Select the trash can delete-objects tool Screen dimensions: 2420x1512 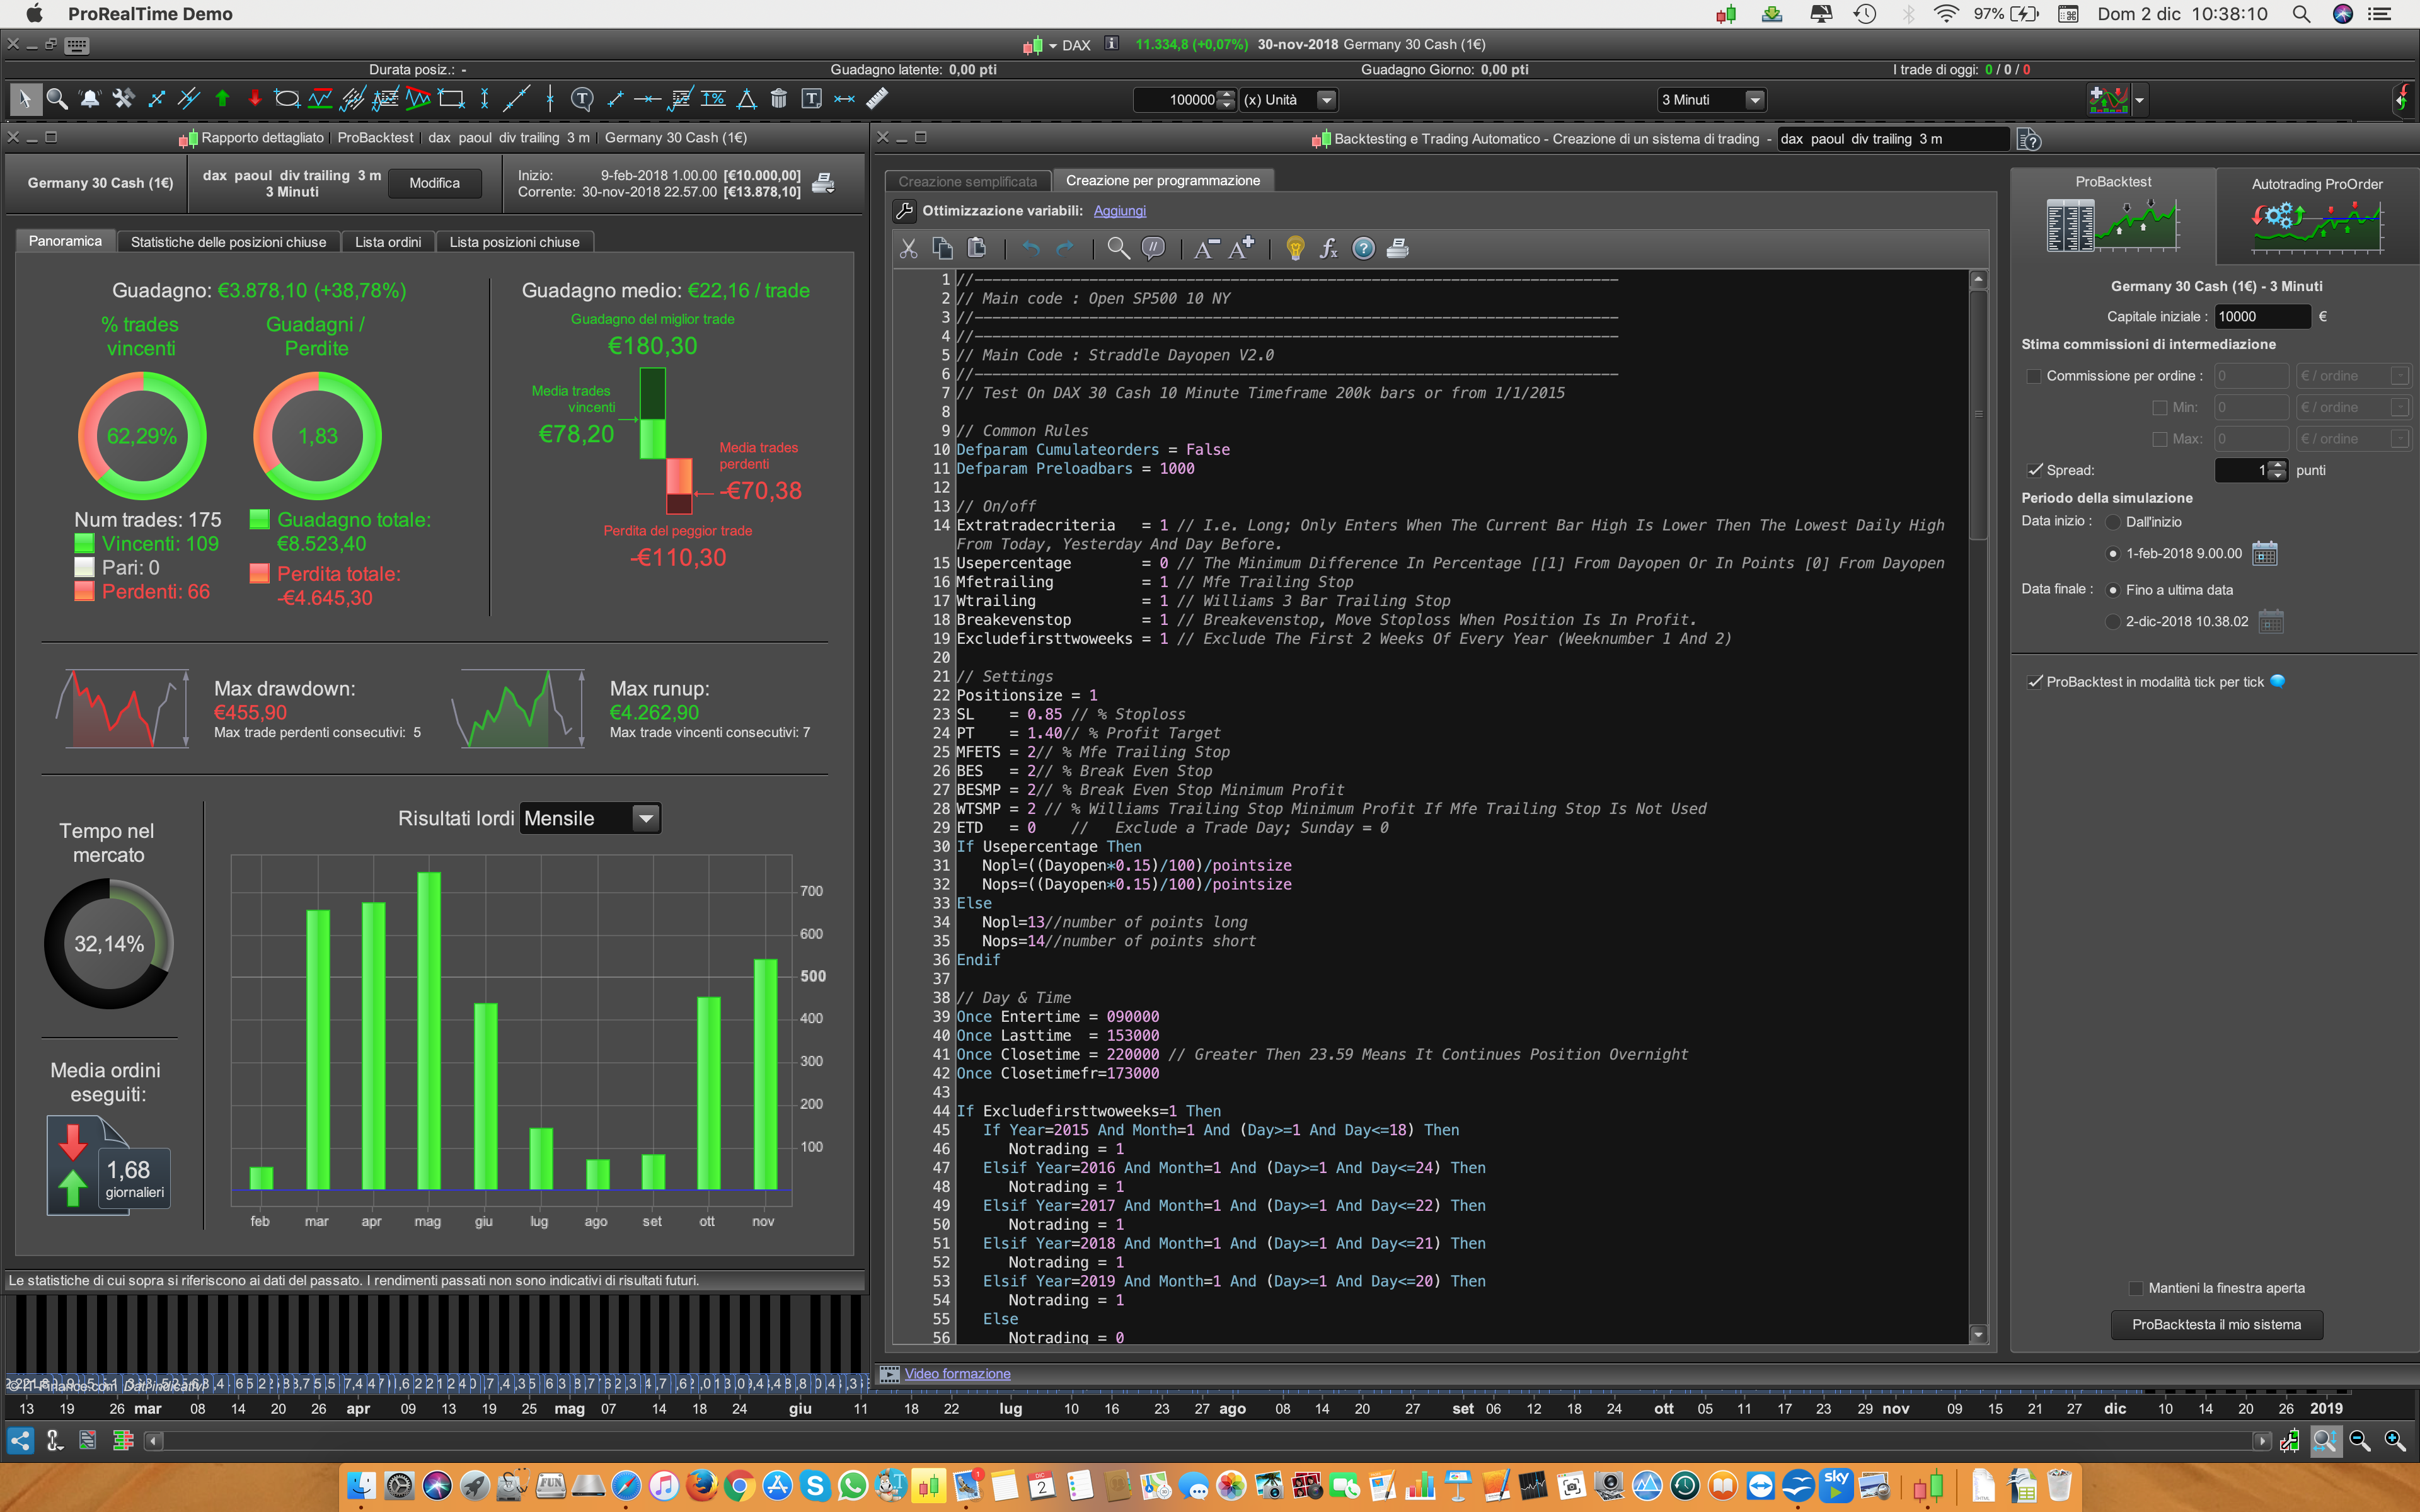[x=779, y=99]
